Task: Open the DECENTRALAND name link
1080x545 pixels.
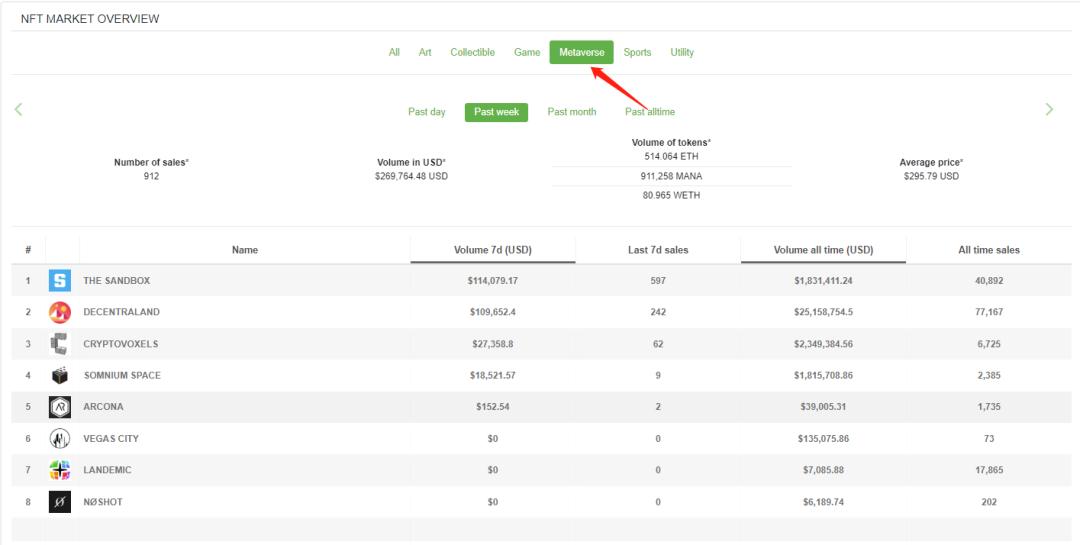Action: [x=121, y=312]
